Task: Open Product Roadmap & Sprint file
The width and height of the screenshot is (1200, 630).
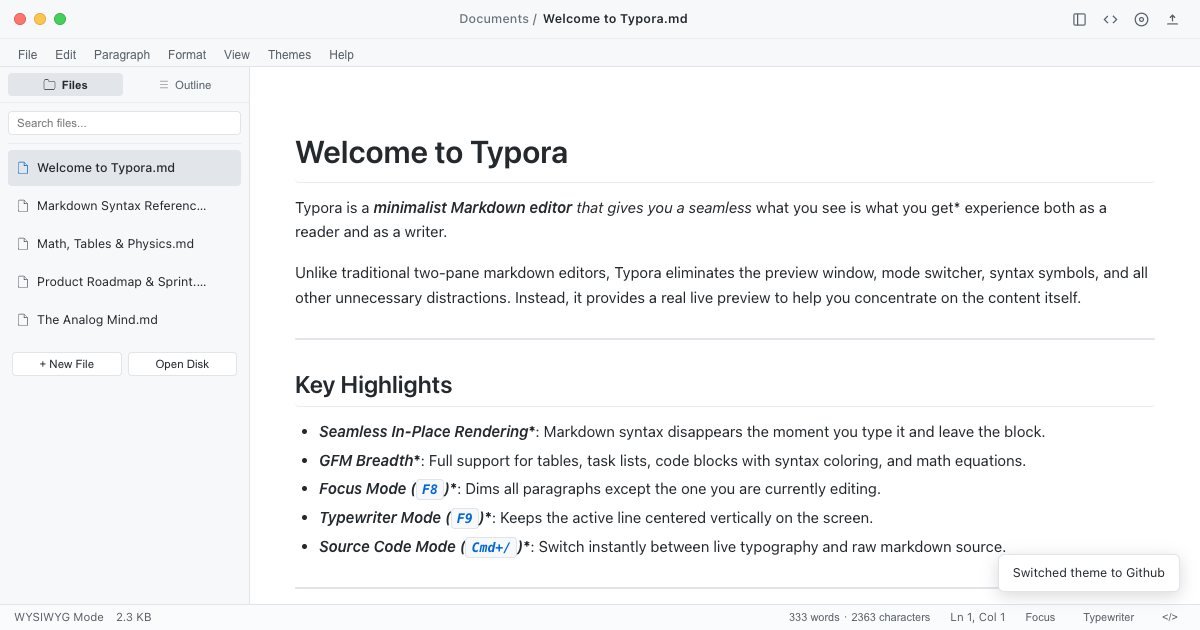Action: tap(124, 282)
